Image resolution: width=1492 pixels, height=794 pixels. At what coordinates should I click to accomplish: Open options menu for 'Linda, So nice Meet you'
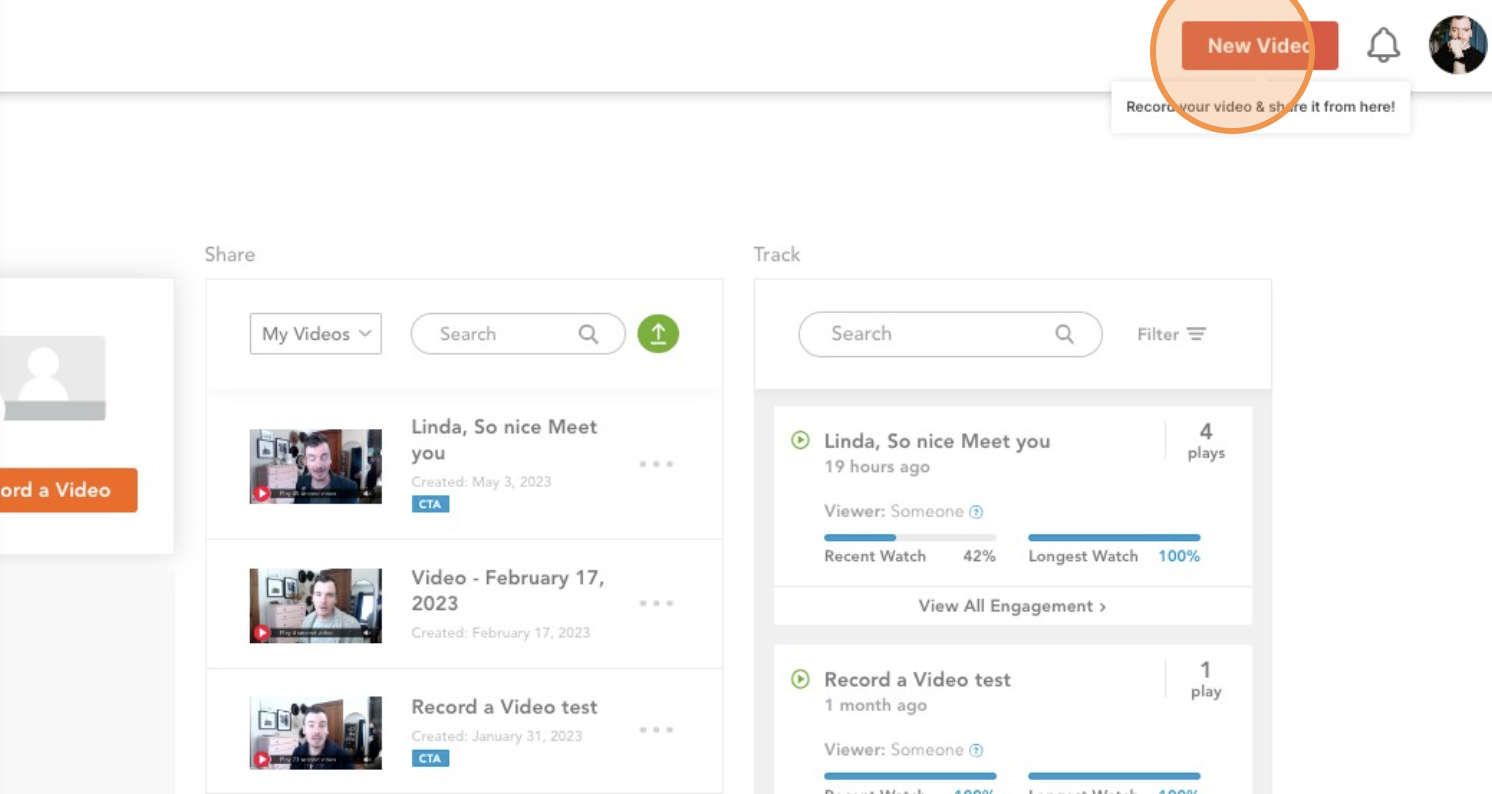point(656,463)
